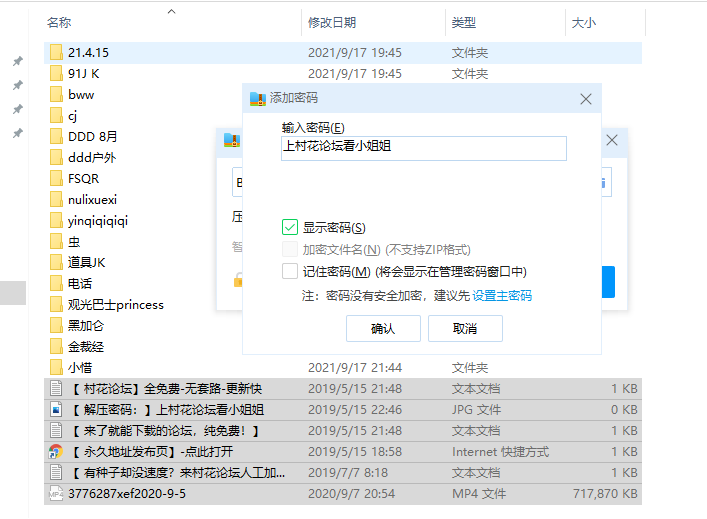
Task: Click the 21.4.15 folder icon
Action: click(56, 52)
